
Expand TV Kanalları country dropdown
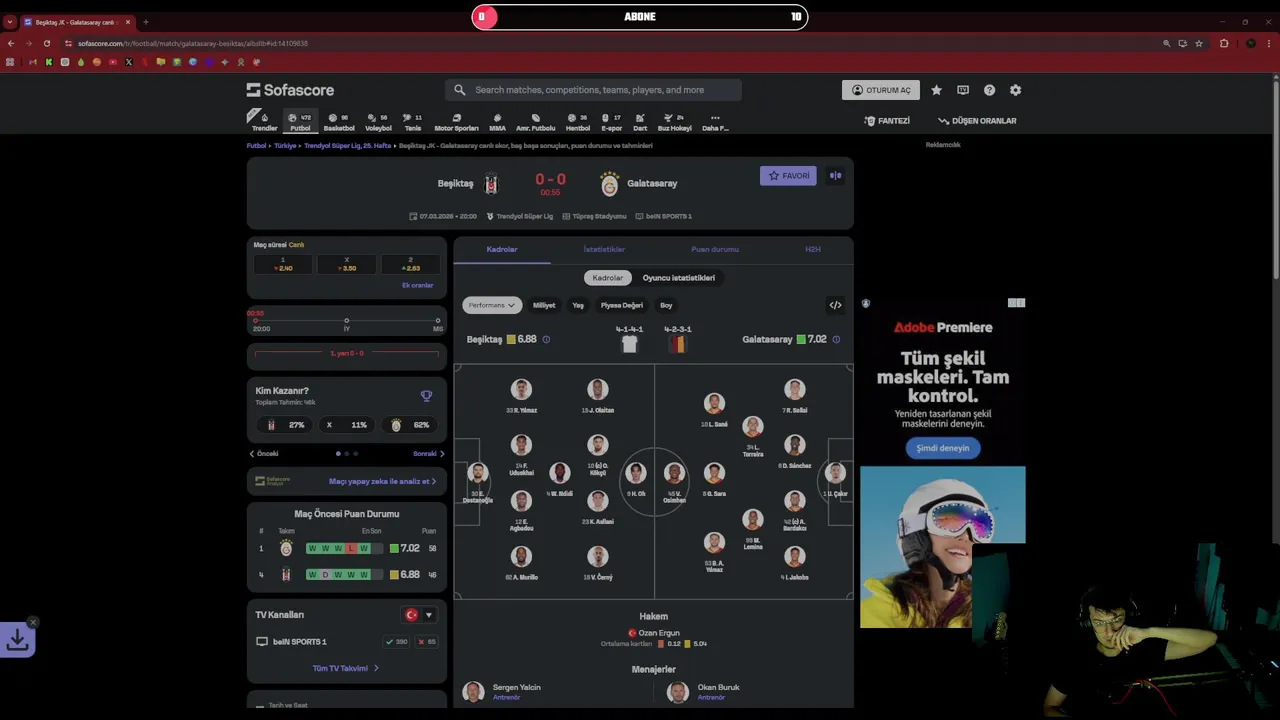tap(418, 615)
